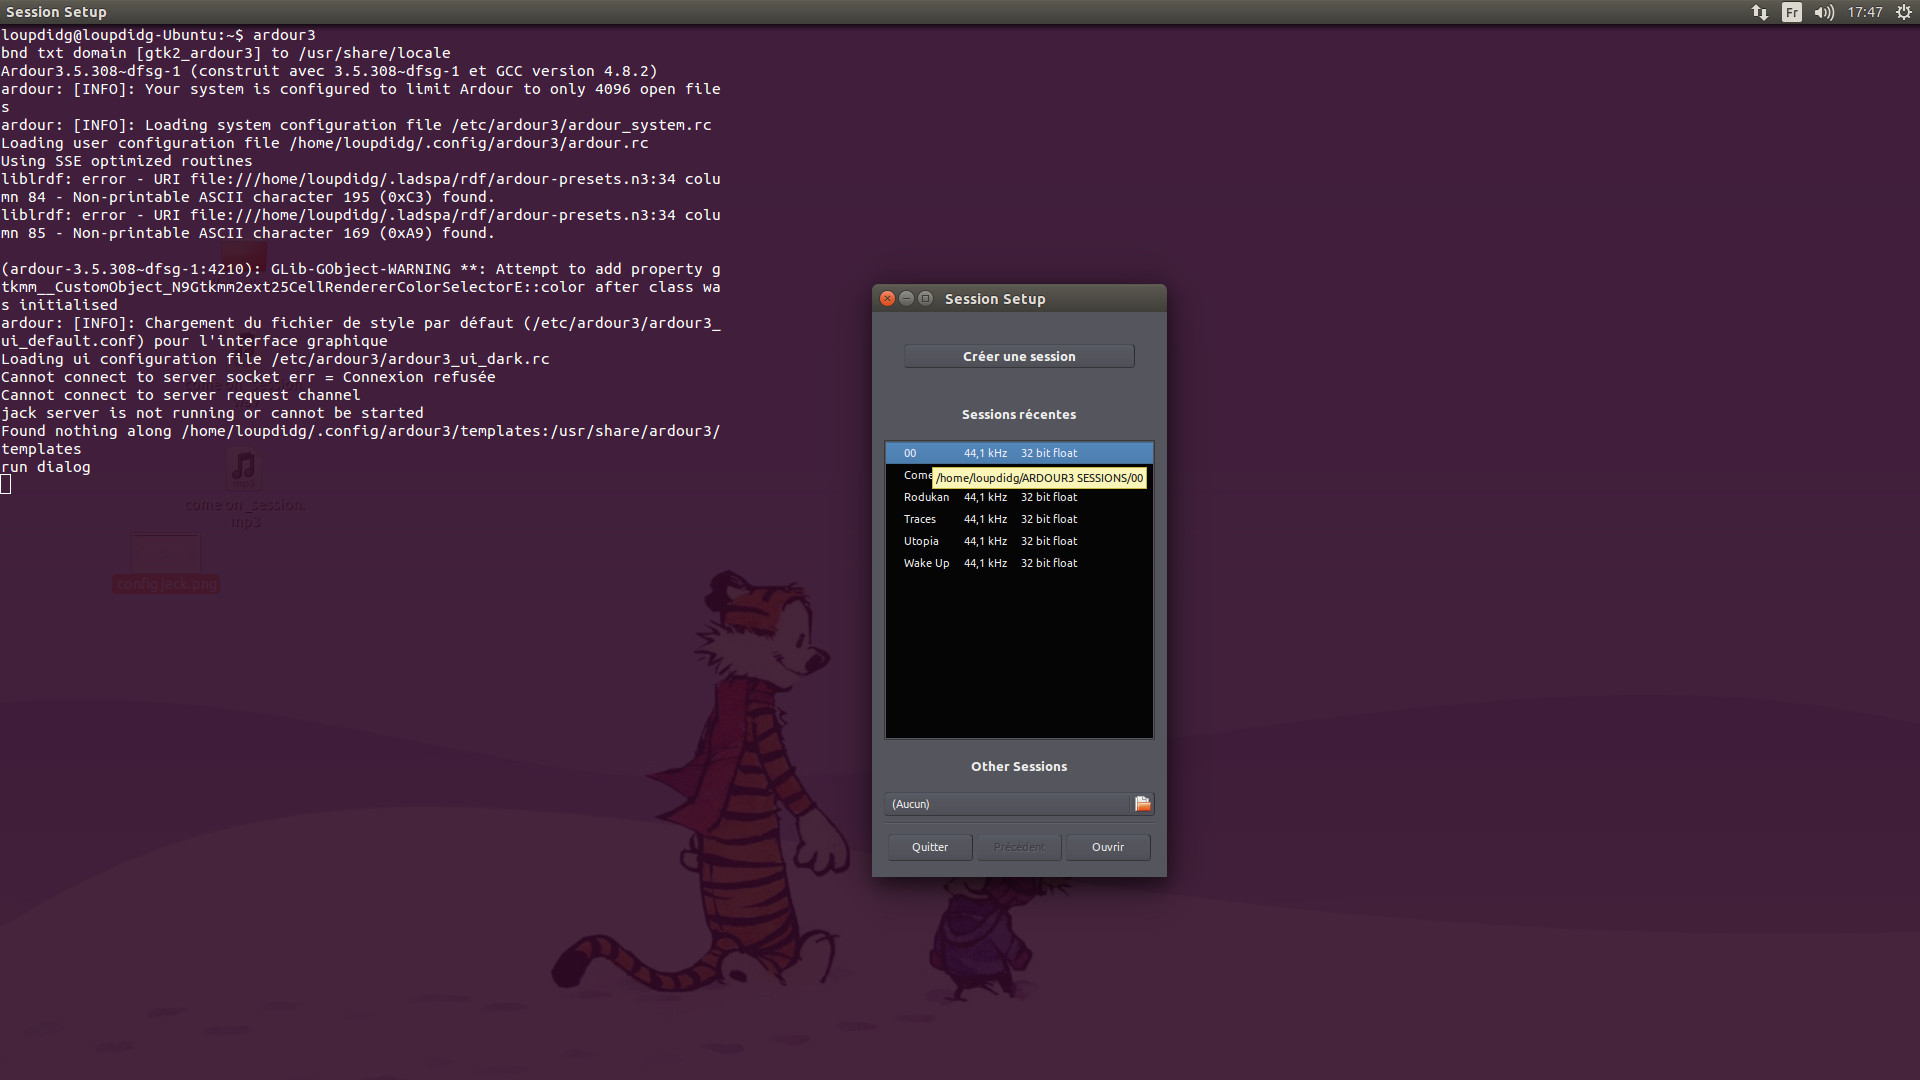Image resolution: width=1920 pixels, height=1080 pixels.
Task: Minimize the Session Setup dialog
Action: click(906, 298)
